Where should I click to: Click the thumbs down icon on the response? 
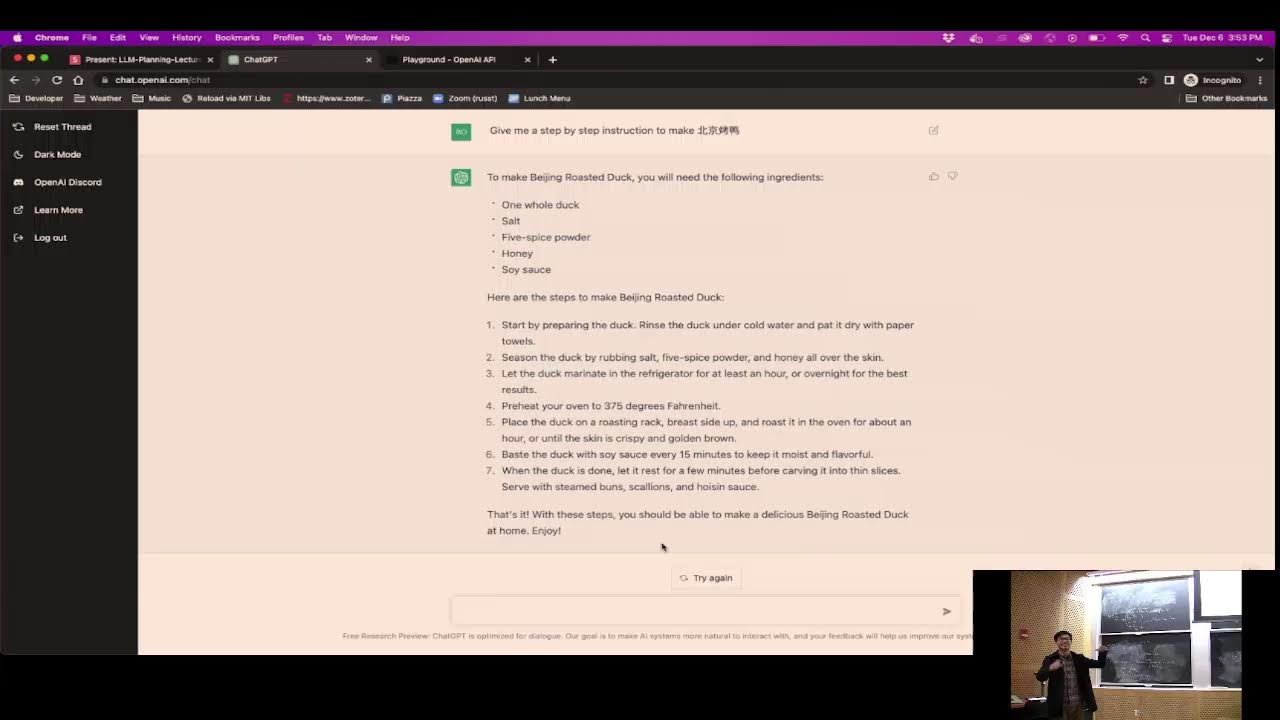952,176
